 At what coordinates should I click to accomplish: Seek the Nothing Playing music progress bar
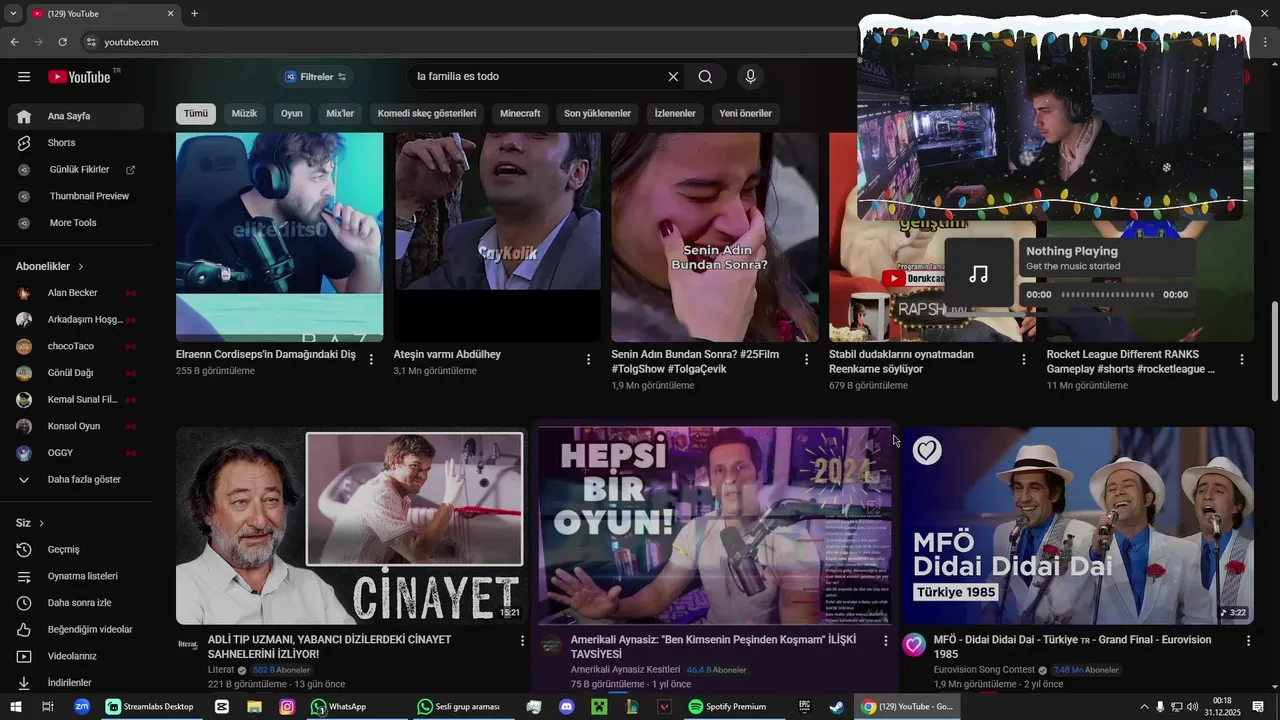point(1108,295)
